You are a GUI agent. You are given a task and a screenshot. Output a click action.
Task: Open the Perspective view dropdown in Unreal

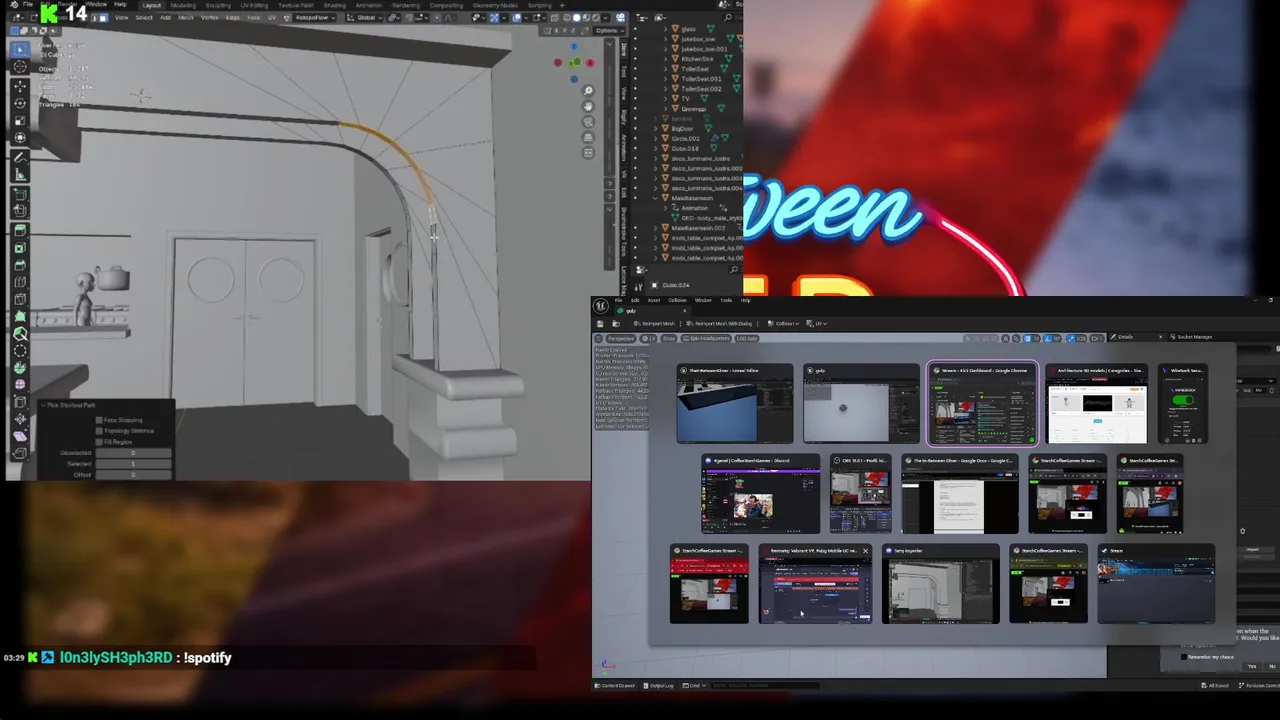pos(620,338)
